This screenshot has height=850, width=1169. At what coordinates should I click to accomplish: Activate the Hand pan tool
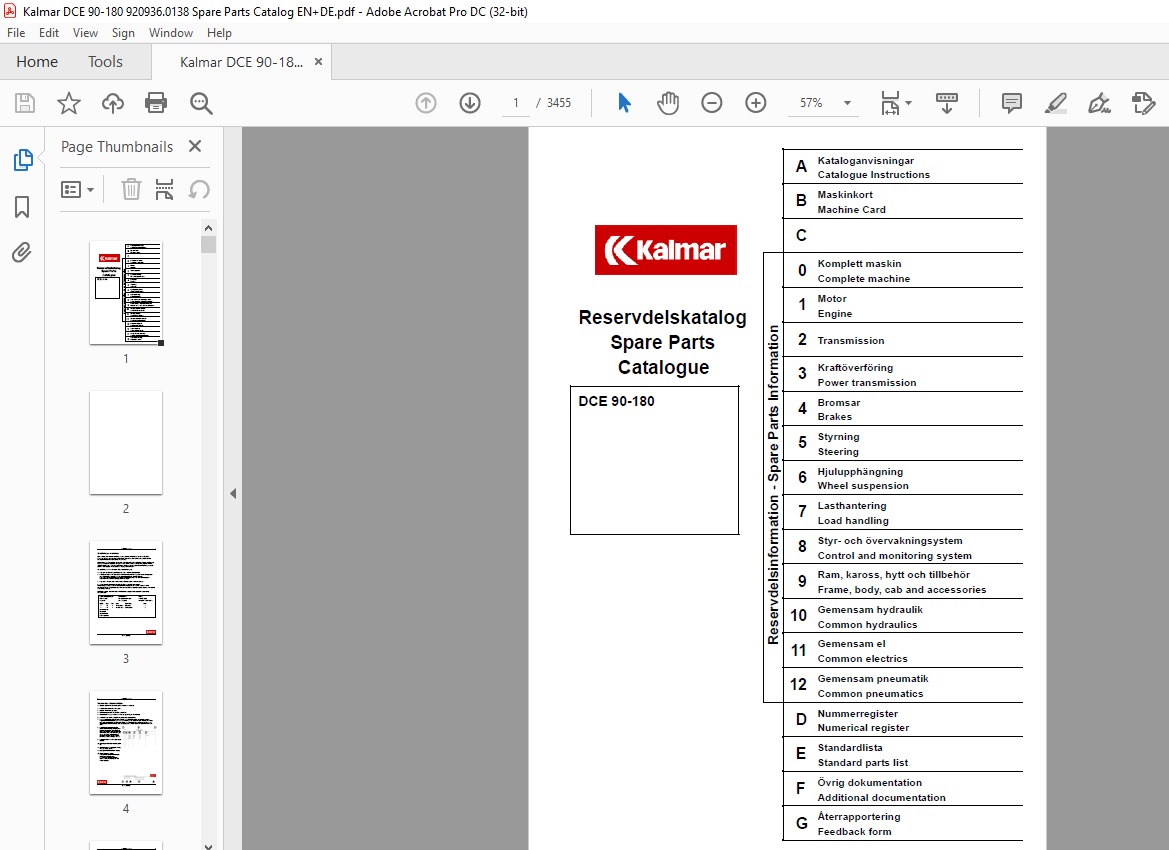point(668,103)
